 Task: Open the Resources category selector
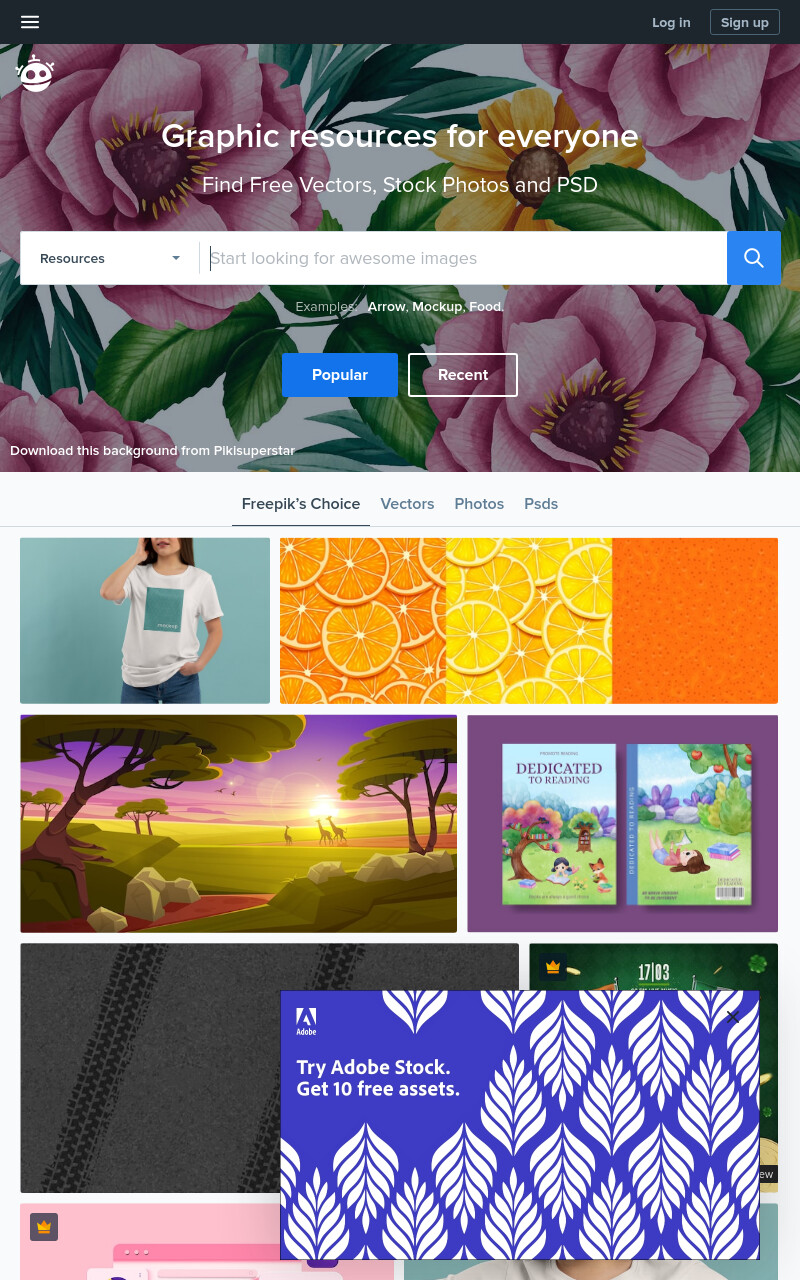(x=110, y=258)
